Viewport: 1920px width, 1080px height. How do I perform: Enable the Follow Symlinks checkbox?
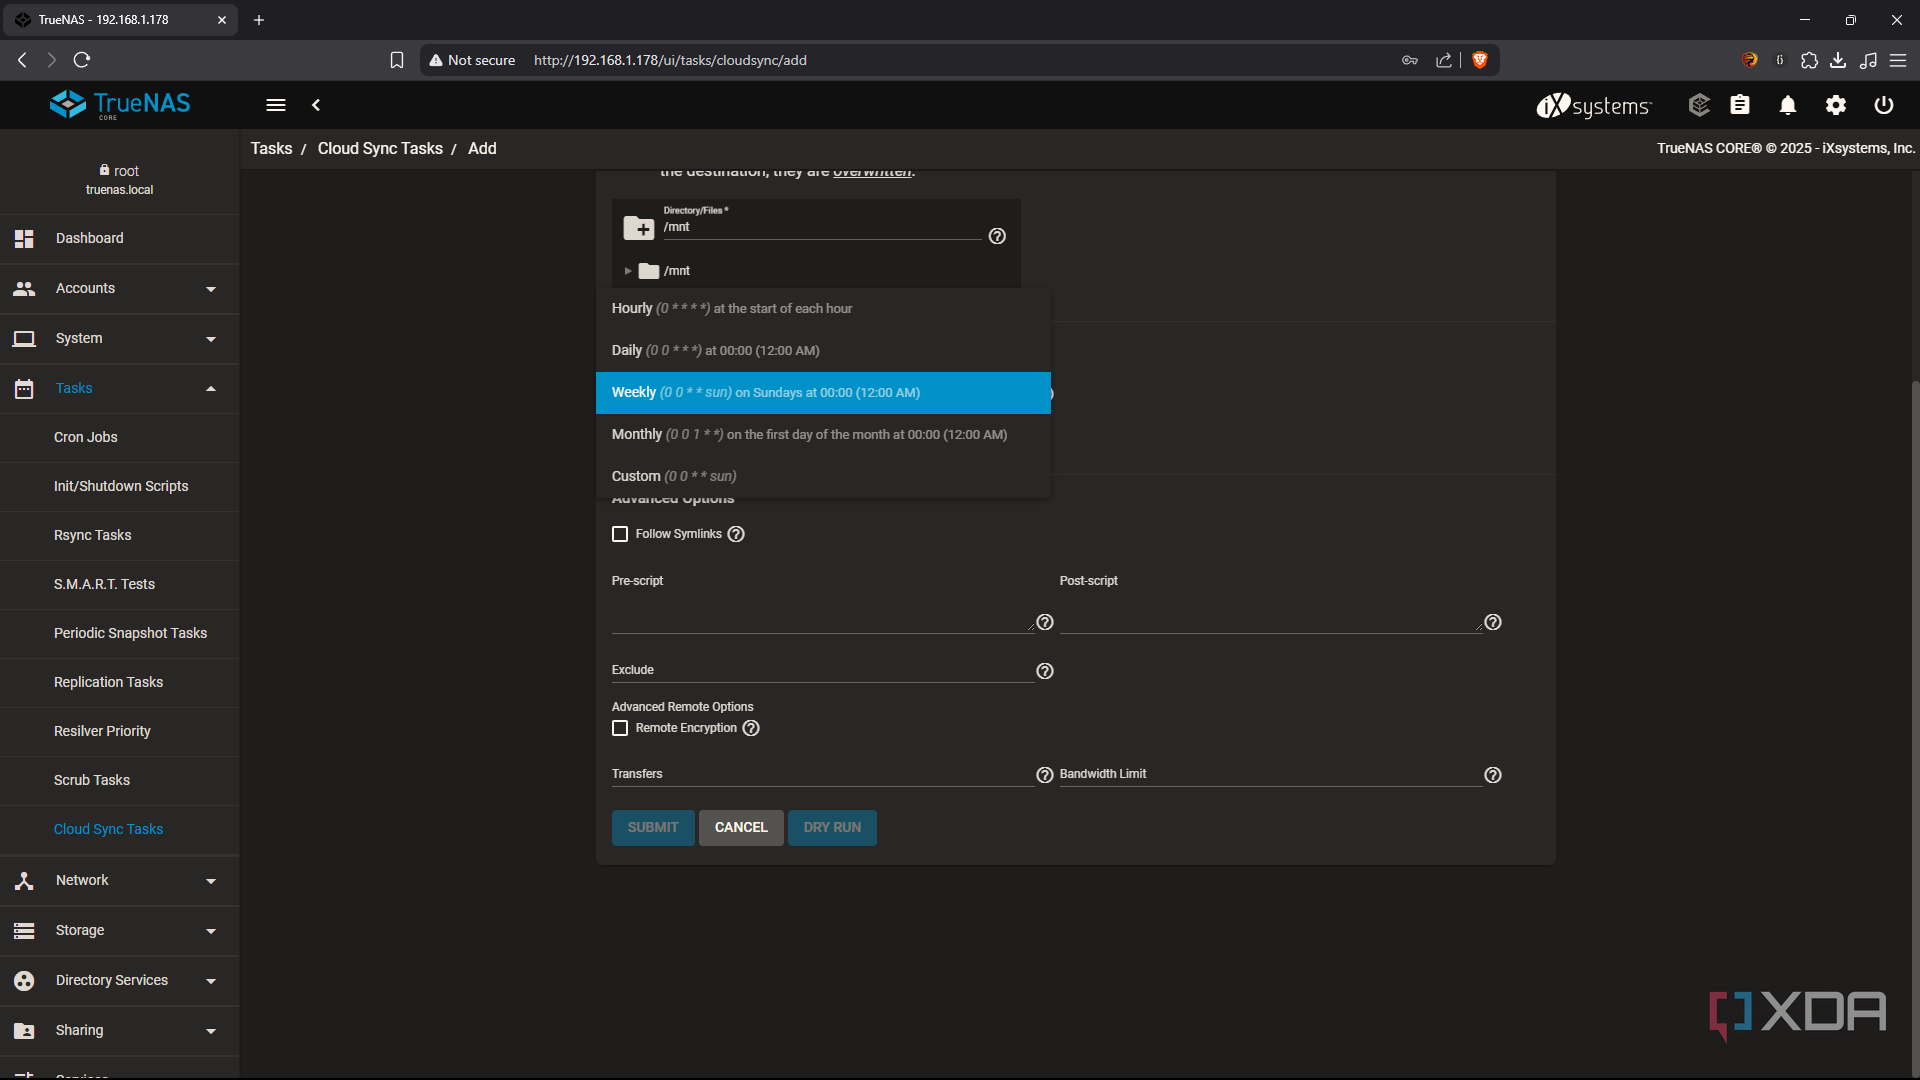click(x=620, y=534)
